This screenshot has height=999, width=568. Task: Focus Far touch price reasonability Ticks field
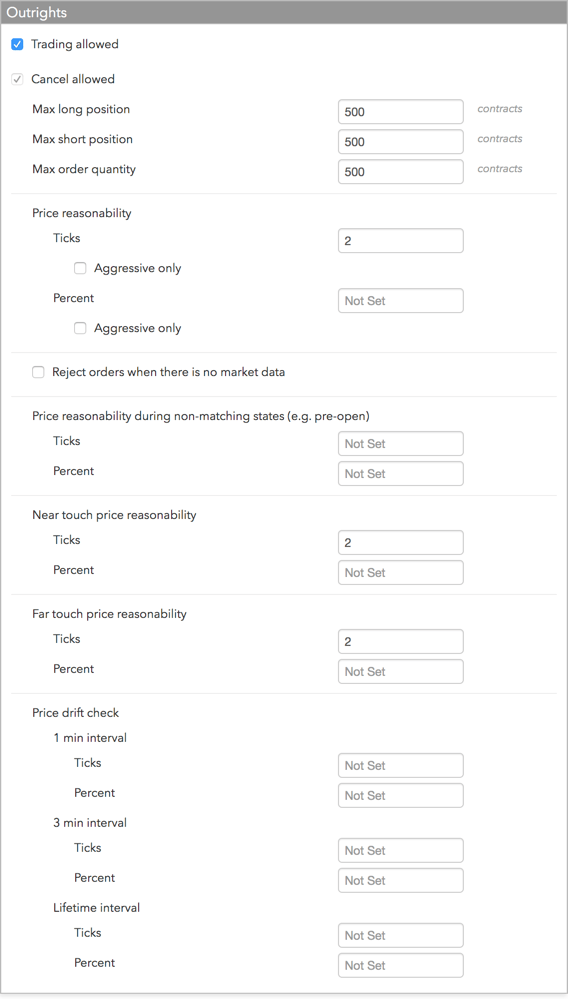pos(401,642)
